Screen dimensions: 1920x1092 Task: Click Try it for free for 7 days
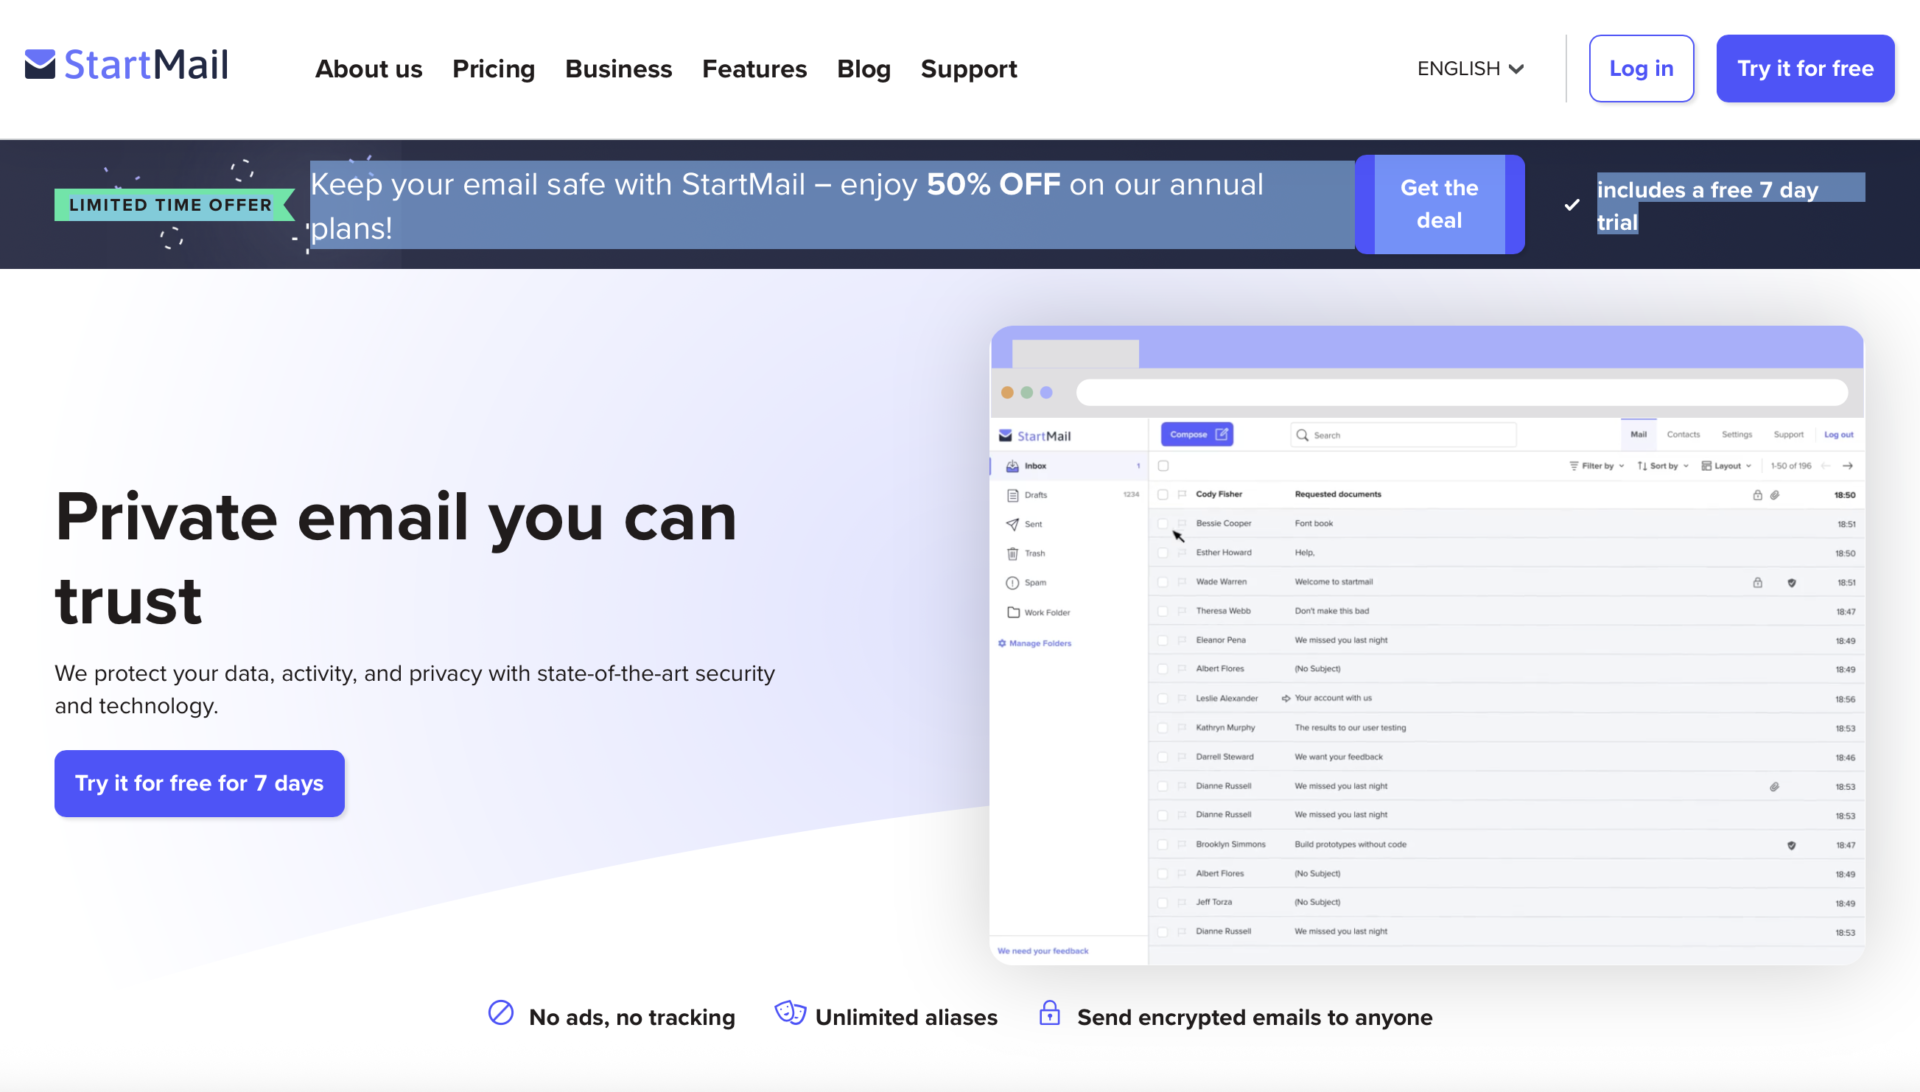(x=199, y=783)
